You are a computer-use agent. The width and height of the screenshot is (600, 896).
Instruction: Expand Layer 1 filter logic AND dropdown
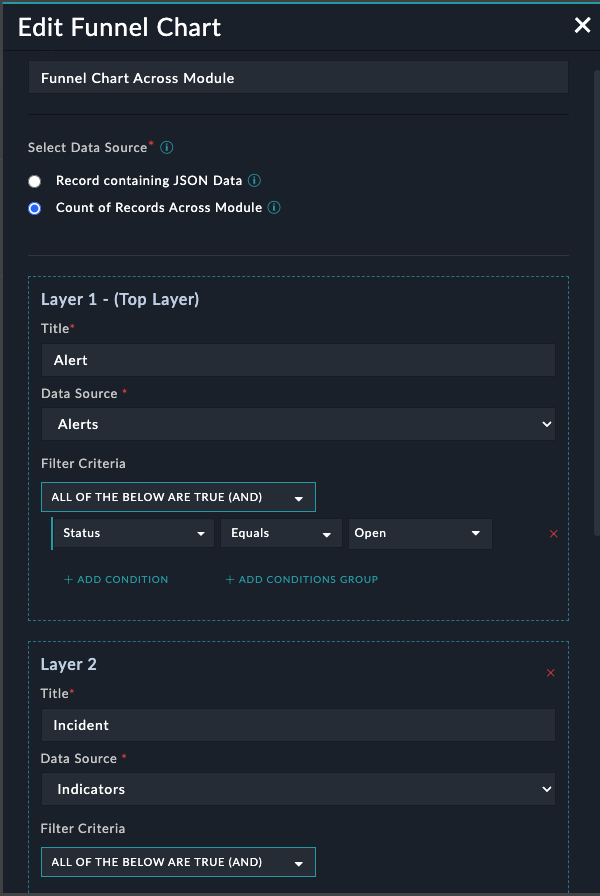[178, 497]
